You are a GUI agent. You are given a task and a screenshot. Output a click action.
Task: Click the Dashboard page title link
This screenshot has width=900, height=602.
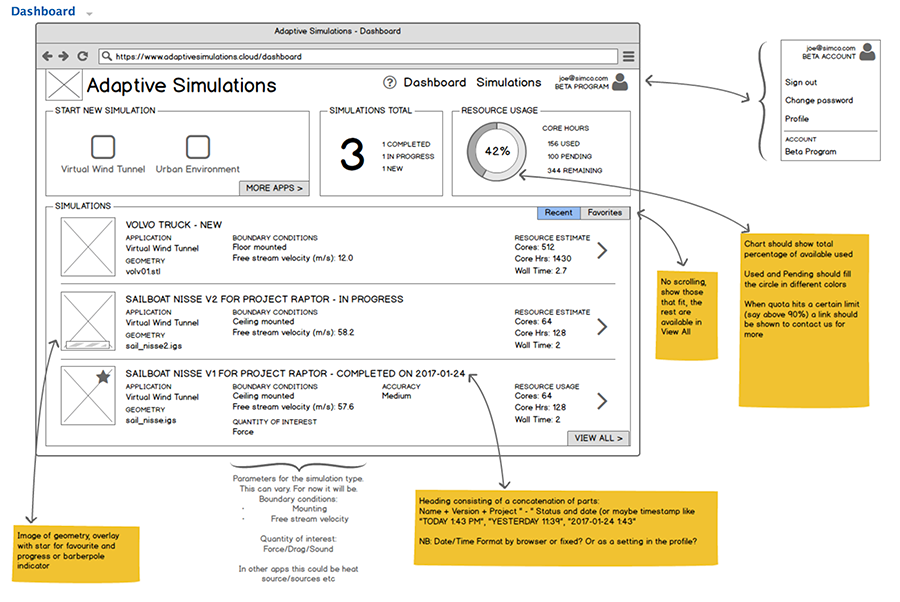click(43, 11)
